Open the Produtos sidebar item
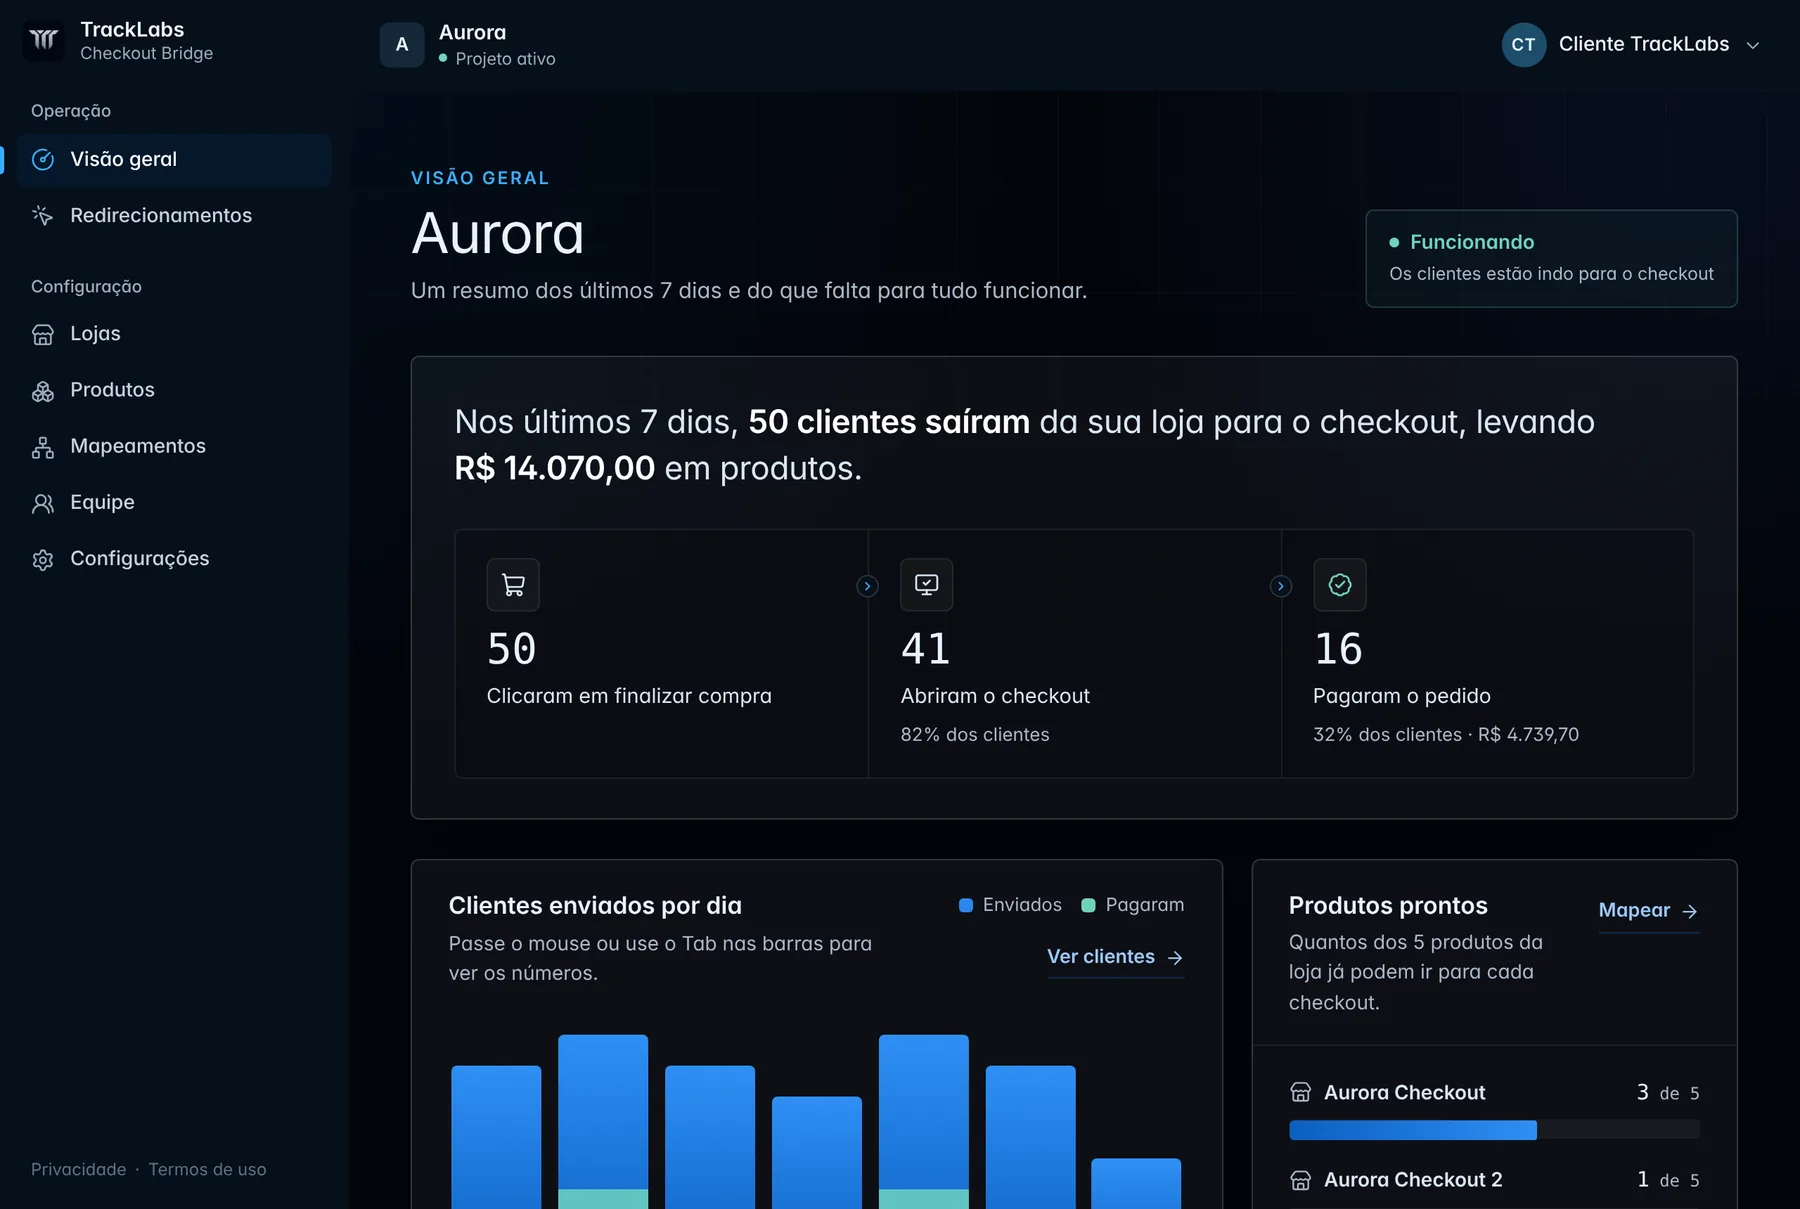This screenshot has height=1209, width=1800. [174, 390]
